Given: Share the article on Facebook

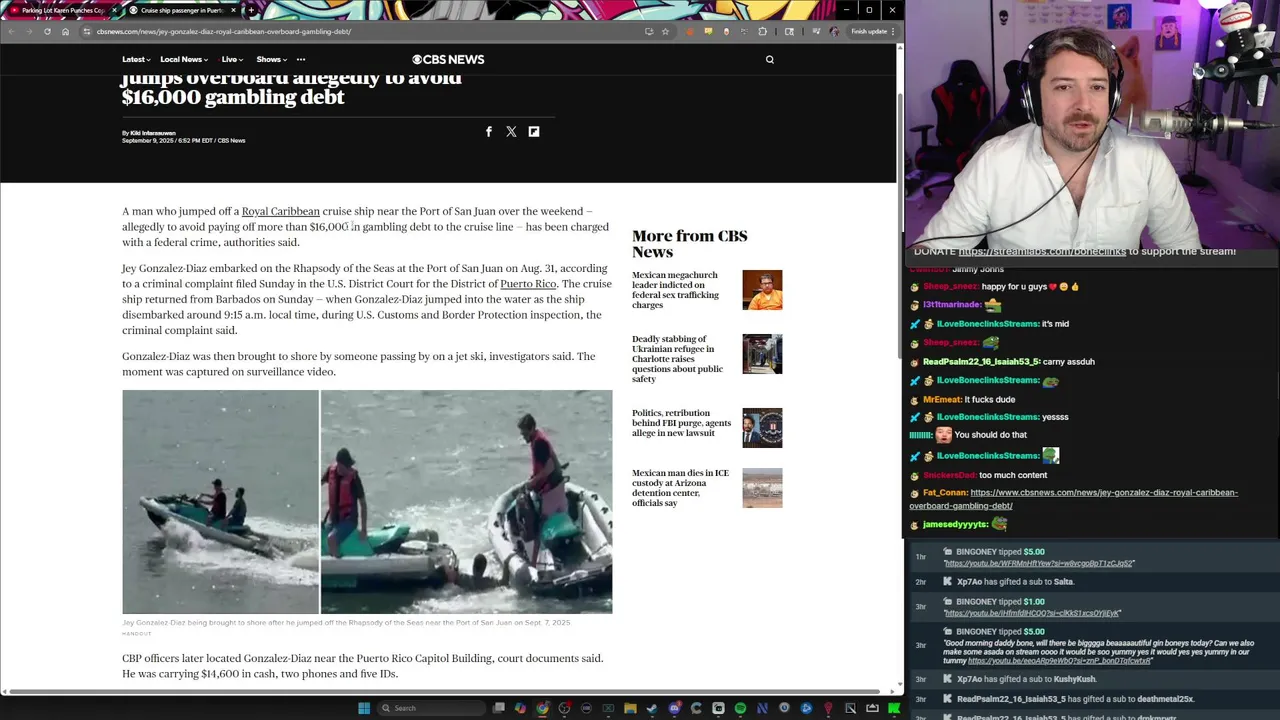Looking at the screenshot, I should tap(488, 131).
